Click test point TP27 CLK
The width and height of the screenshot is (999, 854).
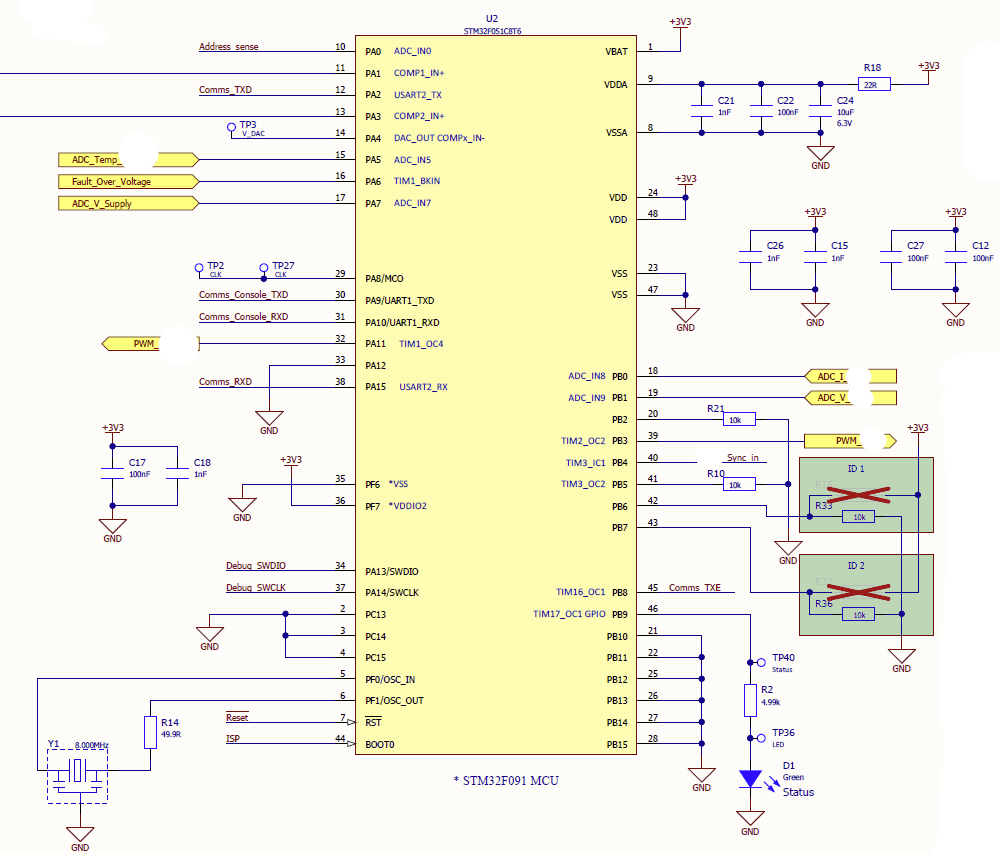[264, 268]
